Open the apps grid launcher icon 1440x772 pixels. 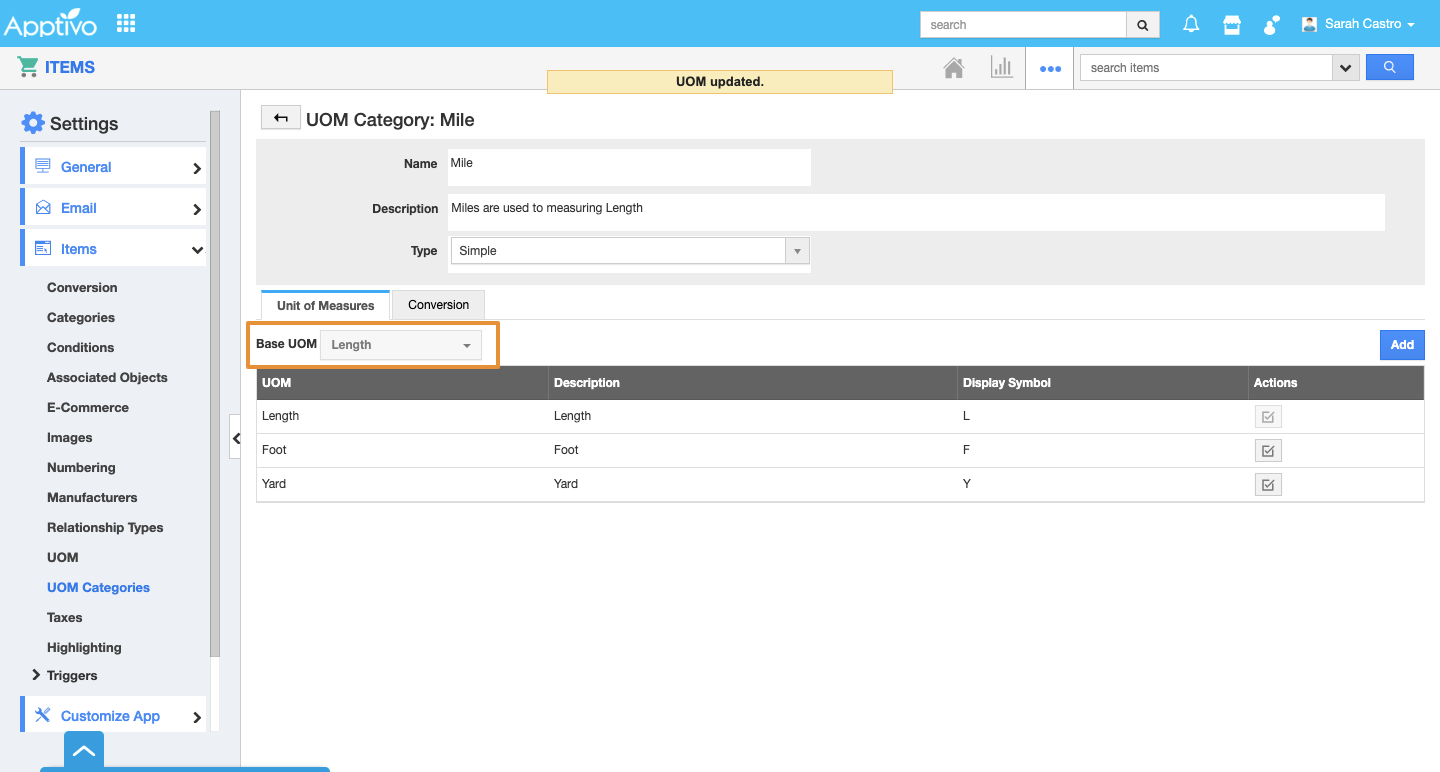point(126,23)
